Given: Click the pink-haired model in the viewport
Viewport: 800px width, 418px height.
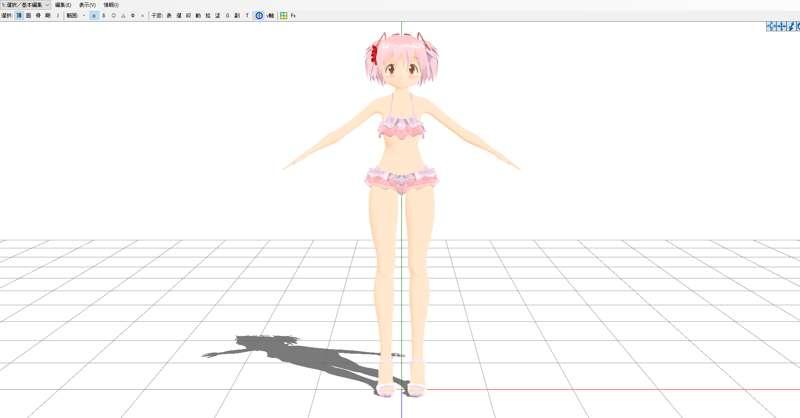Looking at the screenshot, I should click(402, 214).
